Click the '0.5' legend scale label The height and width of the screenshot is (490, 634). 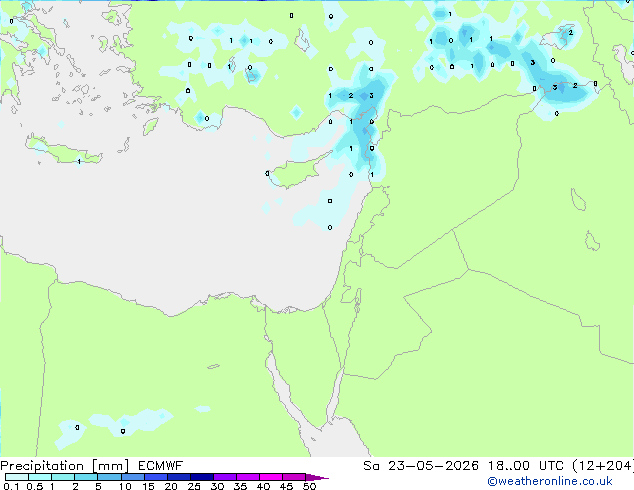(x=34, y=486)
